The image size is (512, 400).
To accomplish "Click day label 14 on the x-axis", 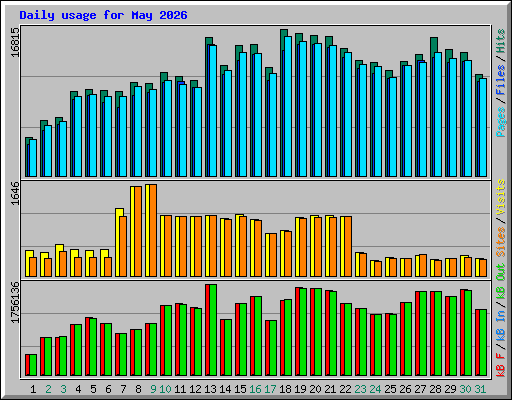I will [225, 389].
